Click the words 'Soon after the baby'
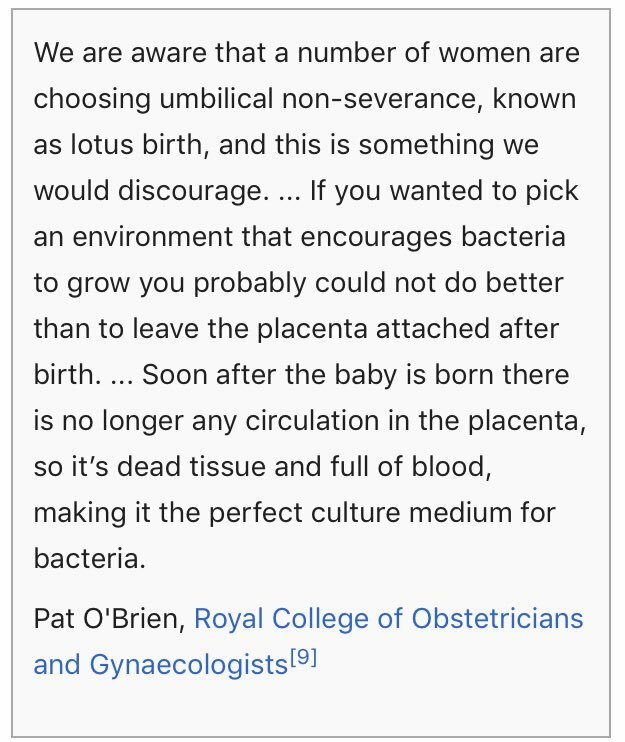The width and height of the screenshot is (625, 742). [x=269, y=375]
